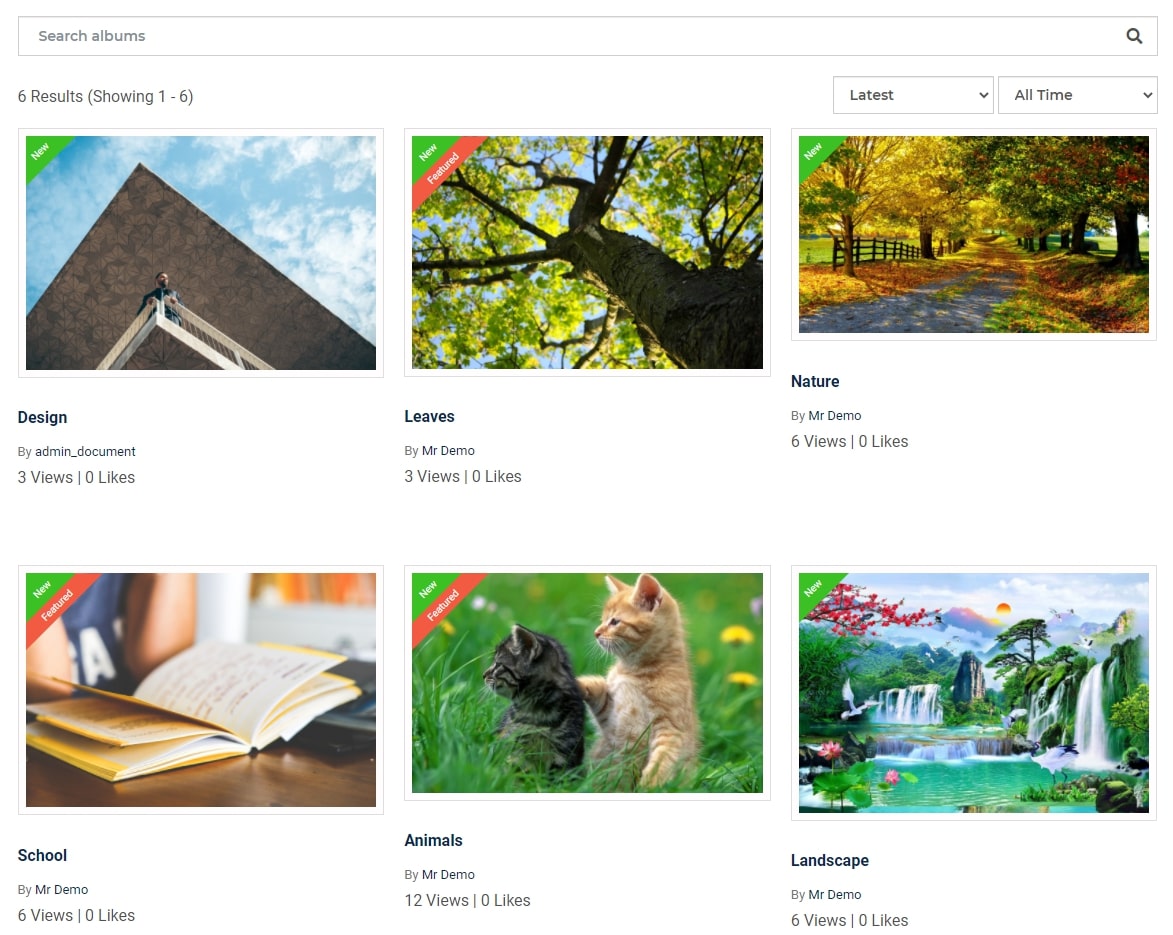1173x935 pixels.
Task: Expand the All Time filter dropdown
Action: point(1077,95)
